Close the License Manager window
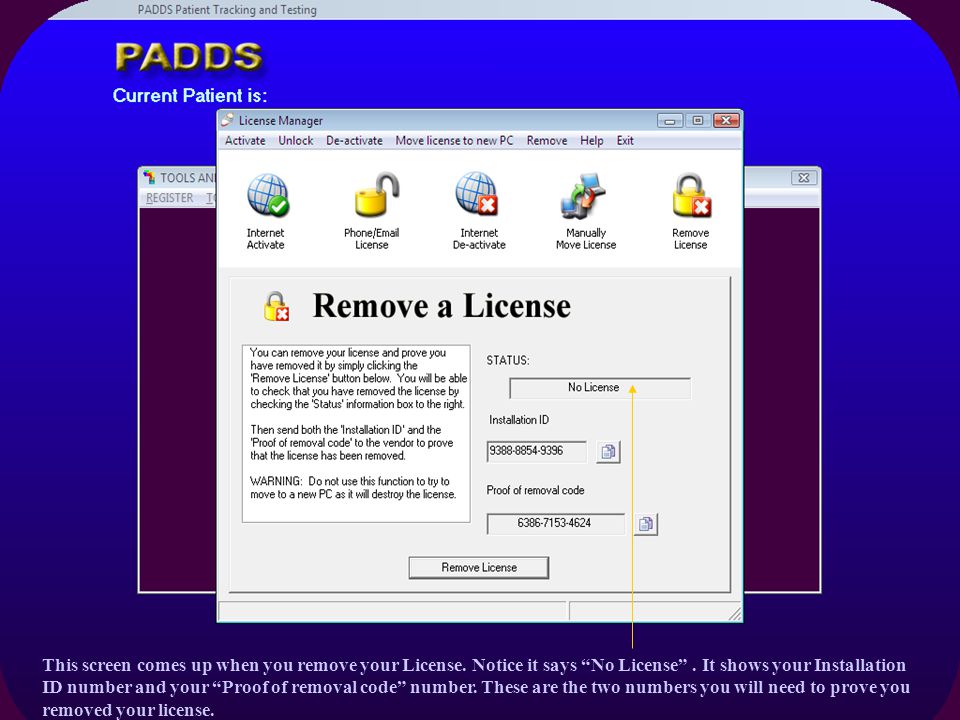The width and height of the screenshot is (960, 720). (726, 121)
